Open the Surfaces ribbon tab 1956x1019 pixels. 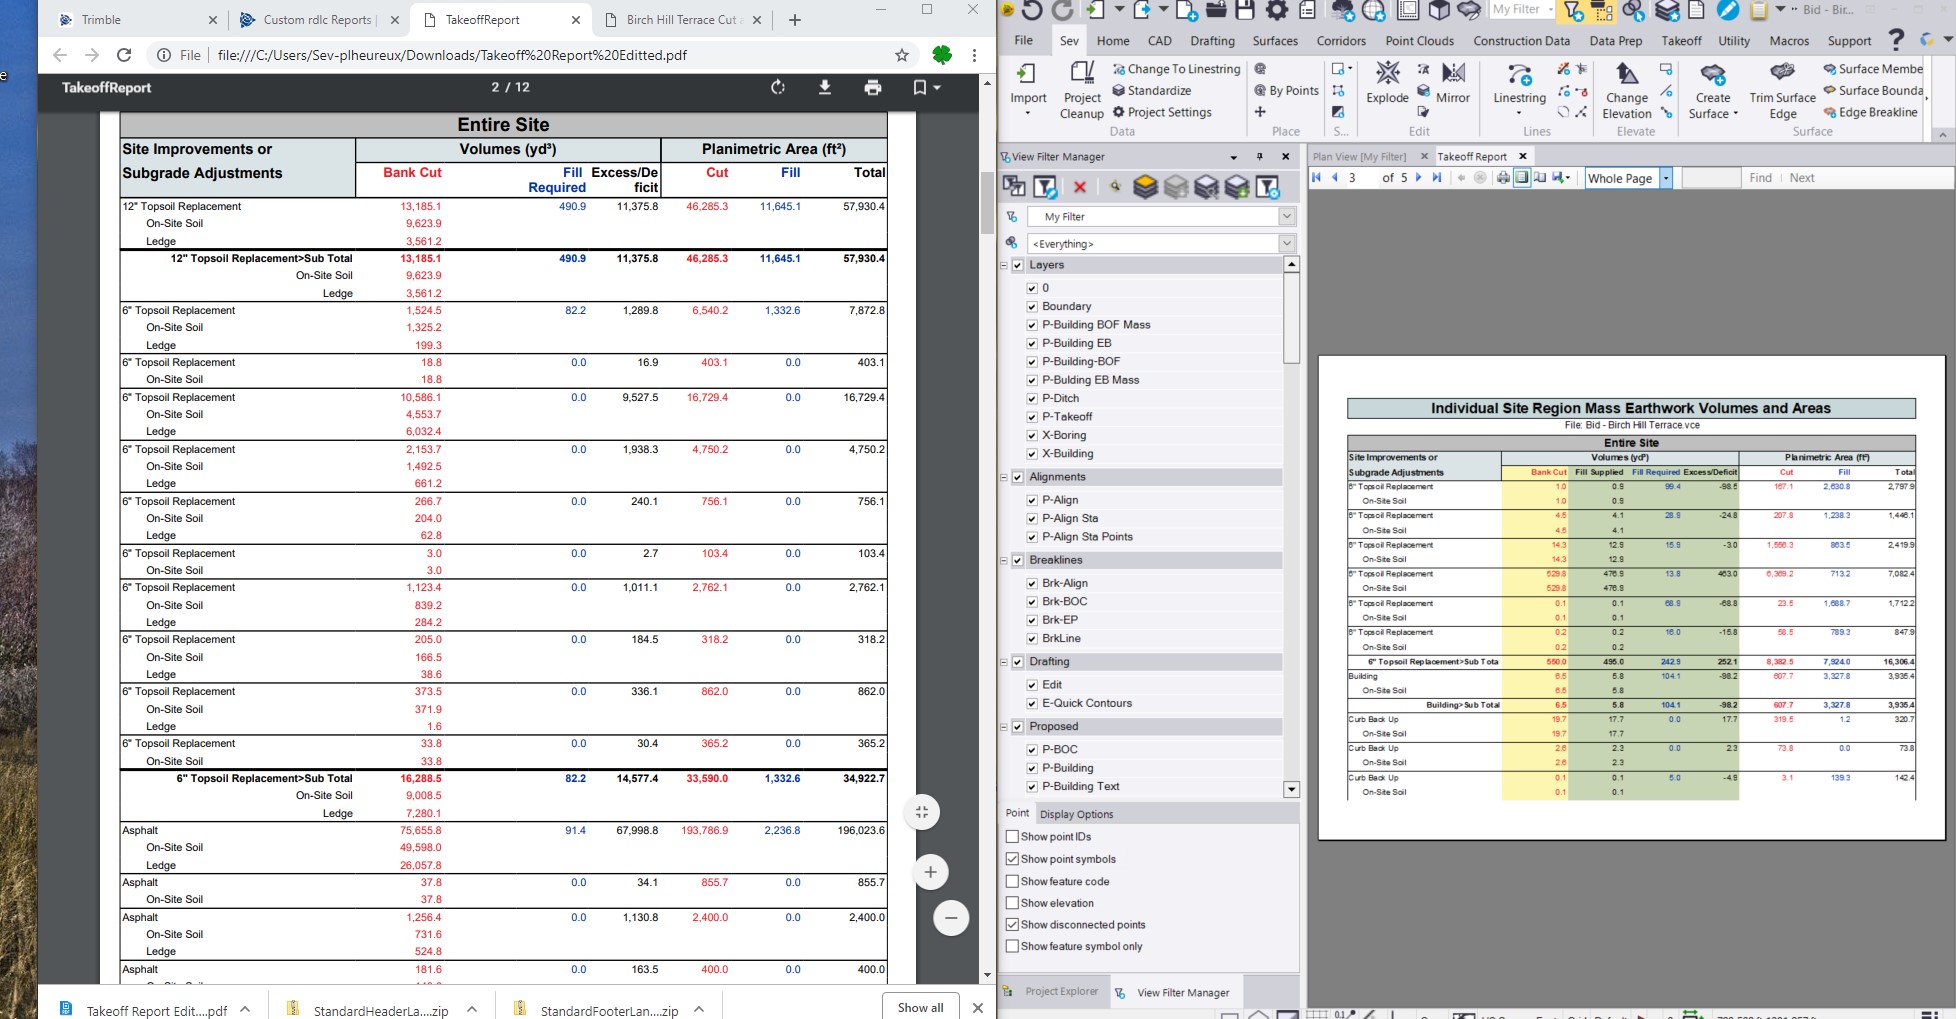[1275, 41]
